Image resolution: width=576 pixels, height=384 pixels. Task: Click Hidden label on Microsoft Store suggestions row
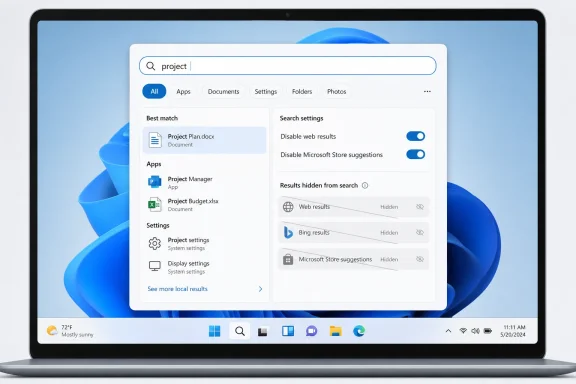point(389,259)
